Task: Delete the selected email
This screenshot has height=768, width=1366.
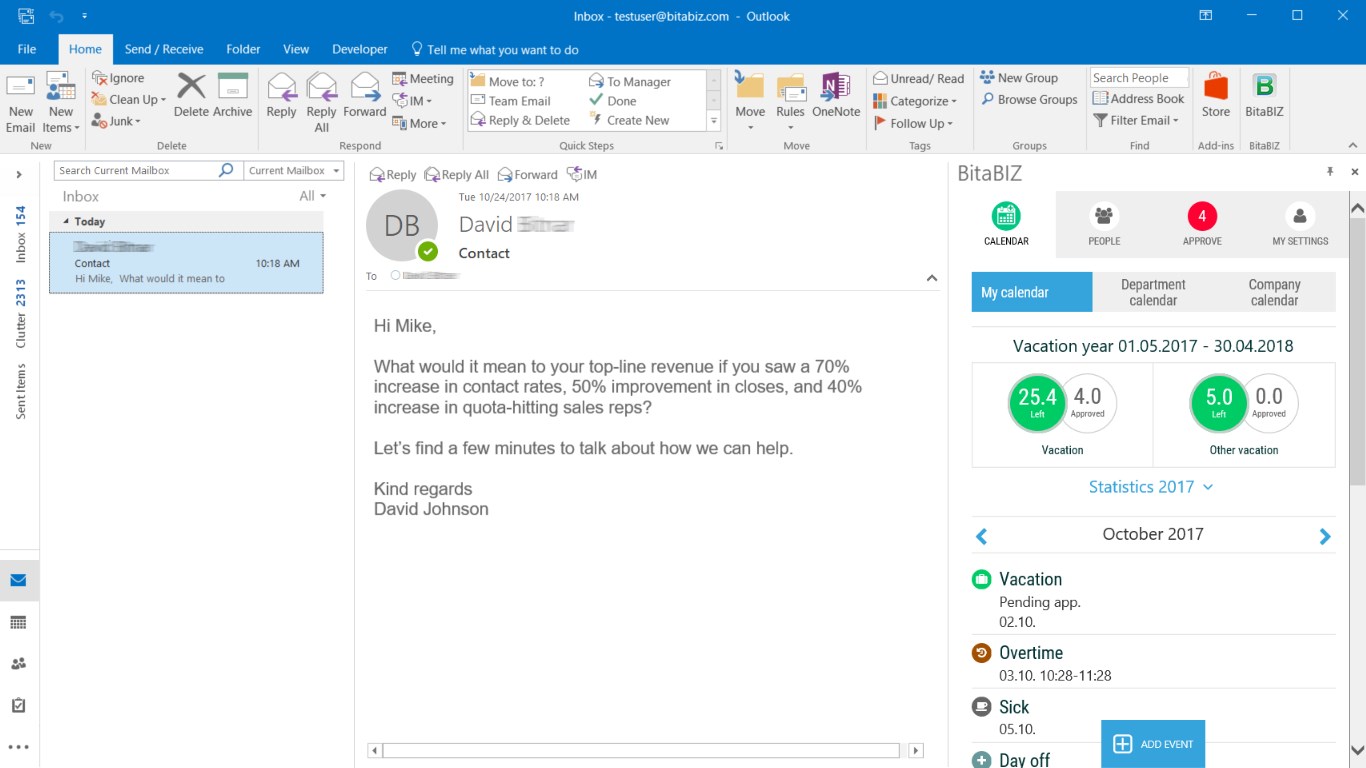Action: pos(191,97)
